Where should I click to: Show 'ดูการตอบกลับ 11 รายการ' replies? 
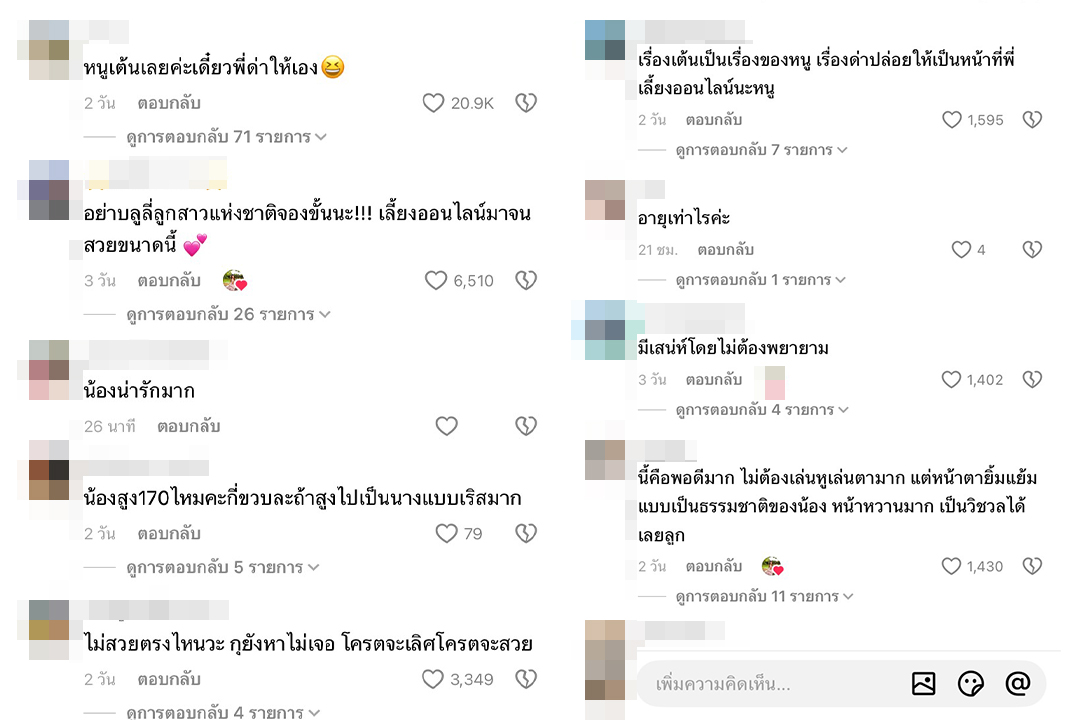(x=764, y=596)
